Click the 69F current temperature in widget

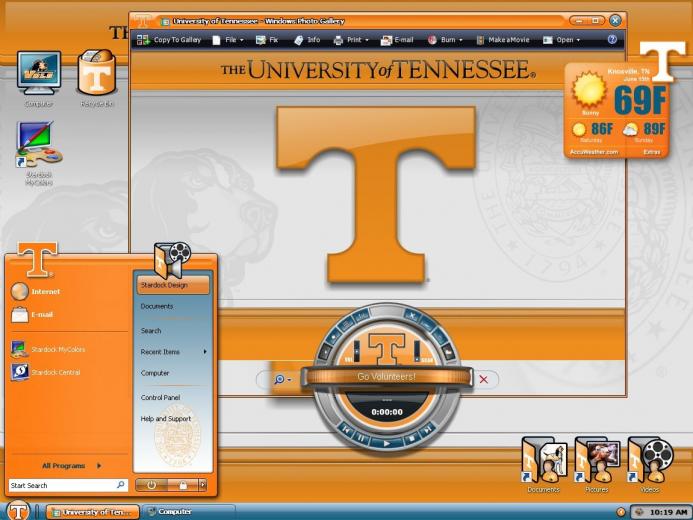coord(640,100)
